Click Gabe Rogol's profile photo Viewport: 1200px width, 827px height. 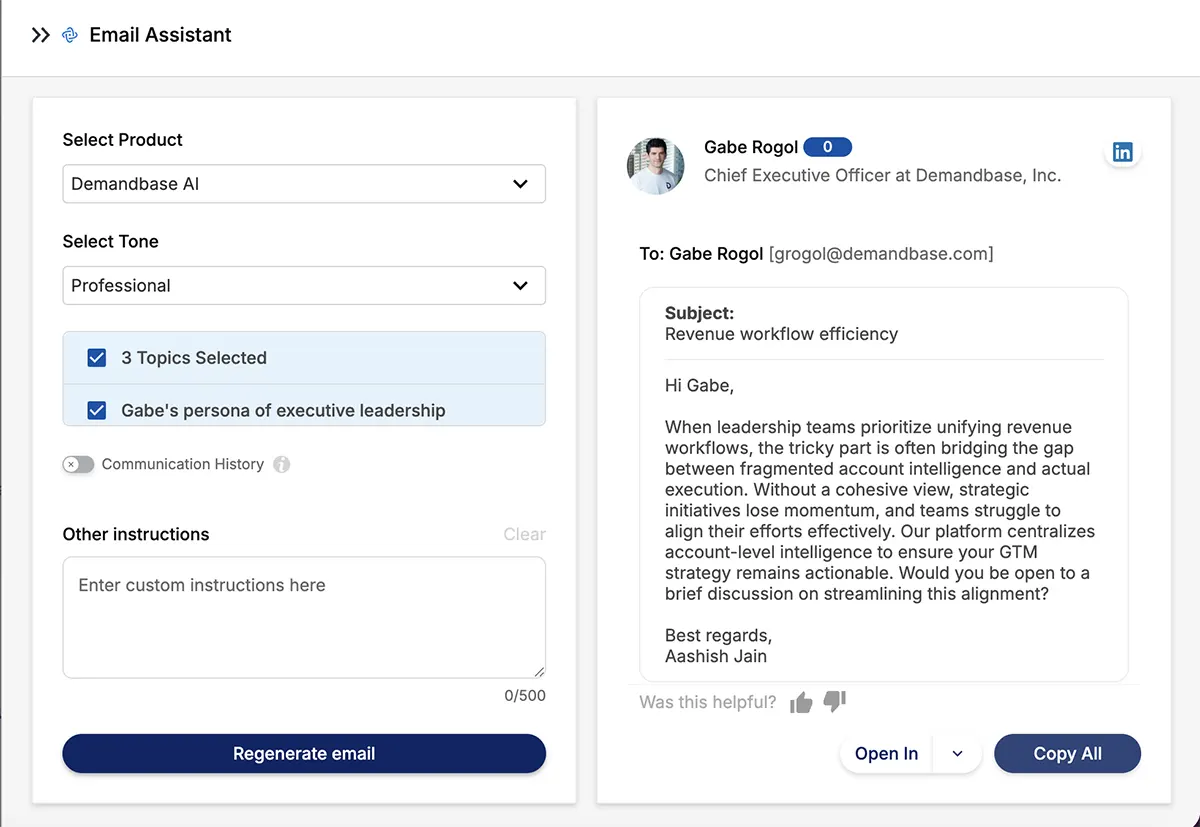(656, 165)
